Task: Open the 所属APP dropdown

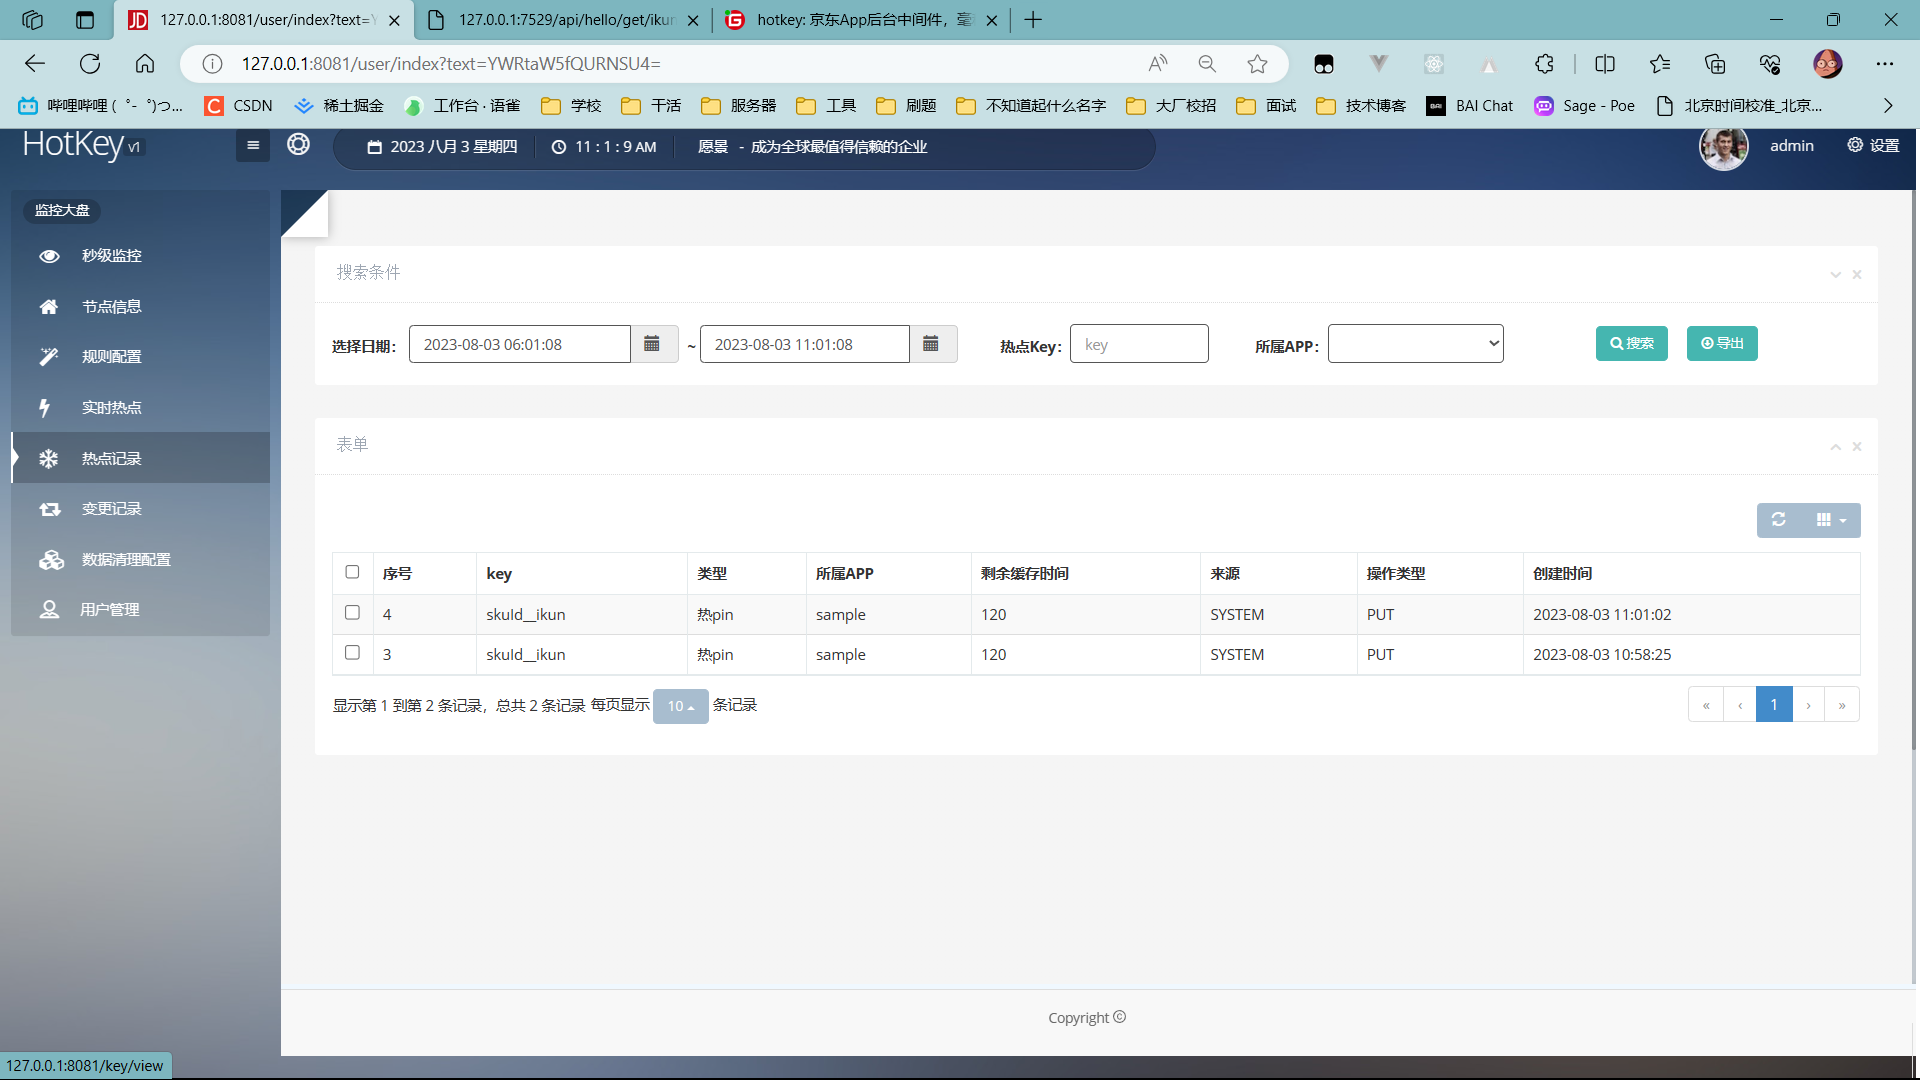Action: (1415, 344)
